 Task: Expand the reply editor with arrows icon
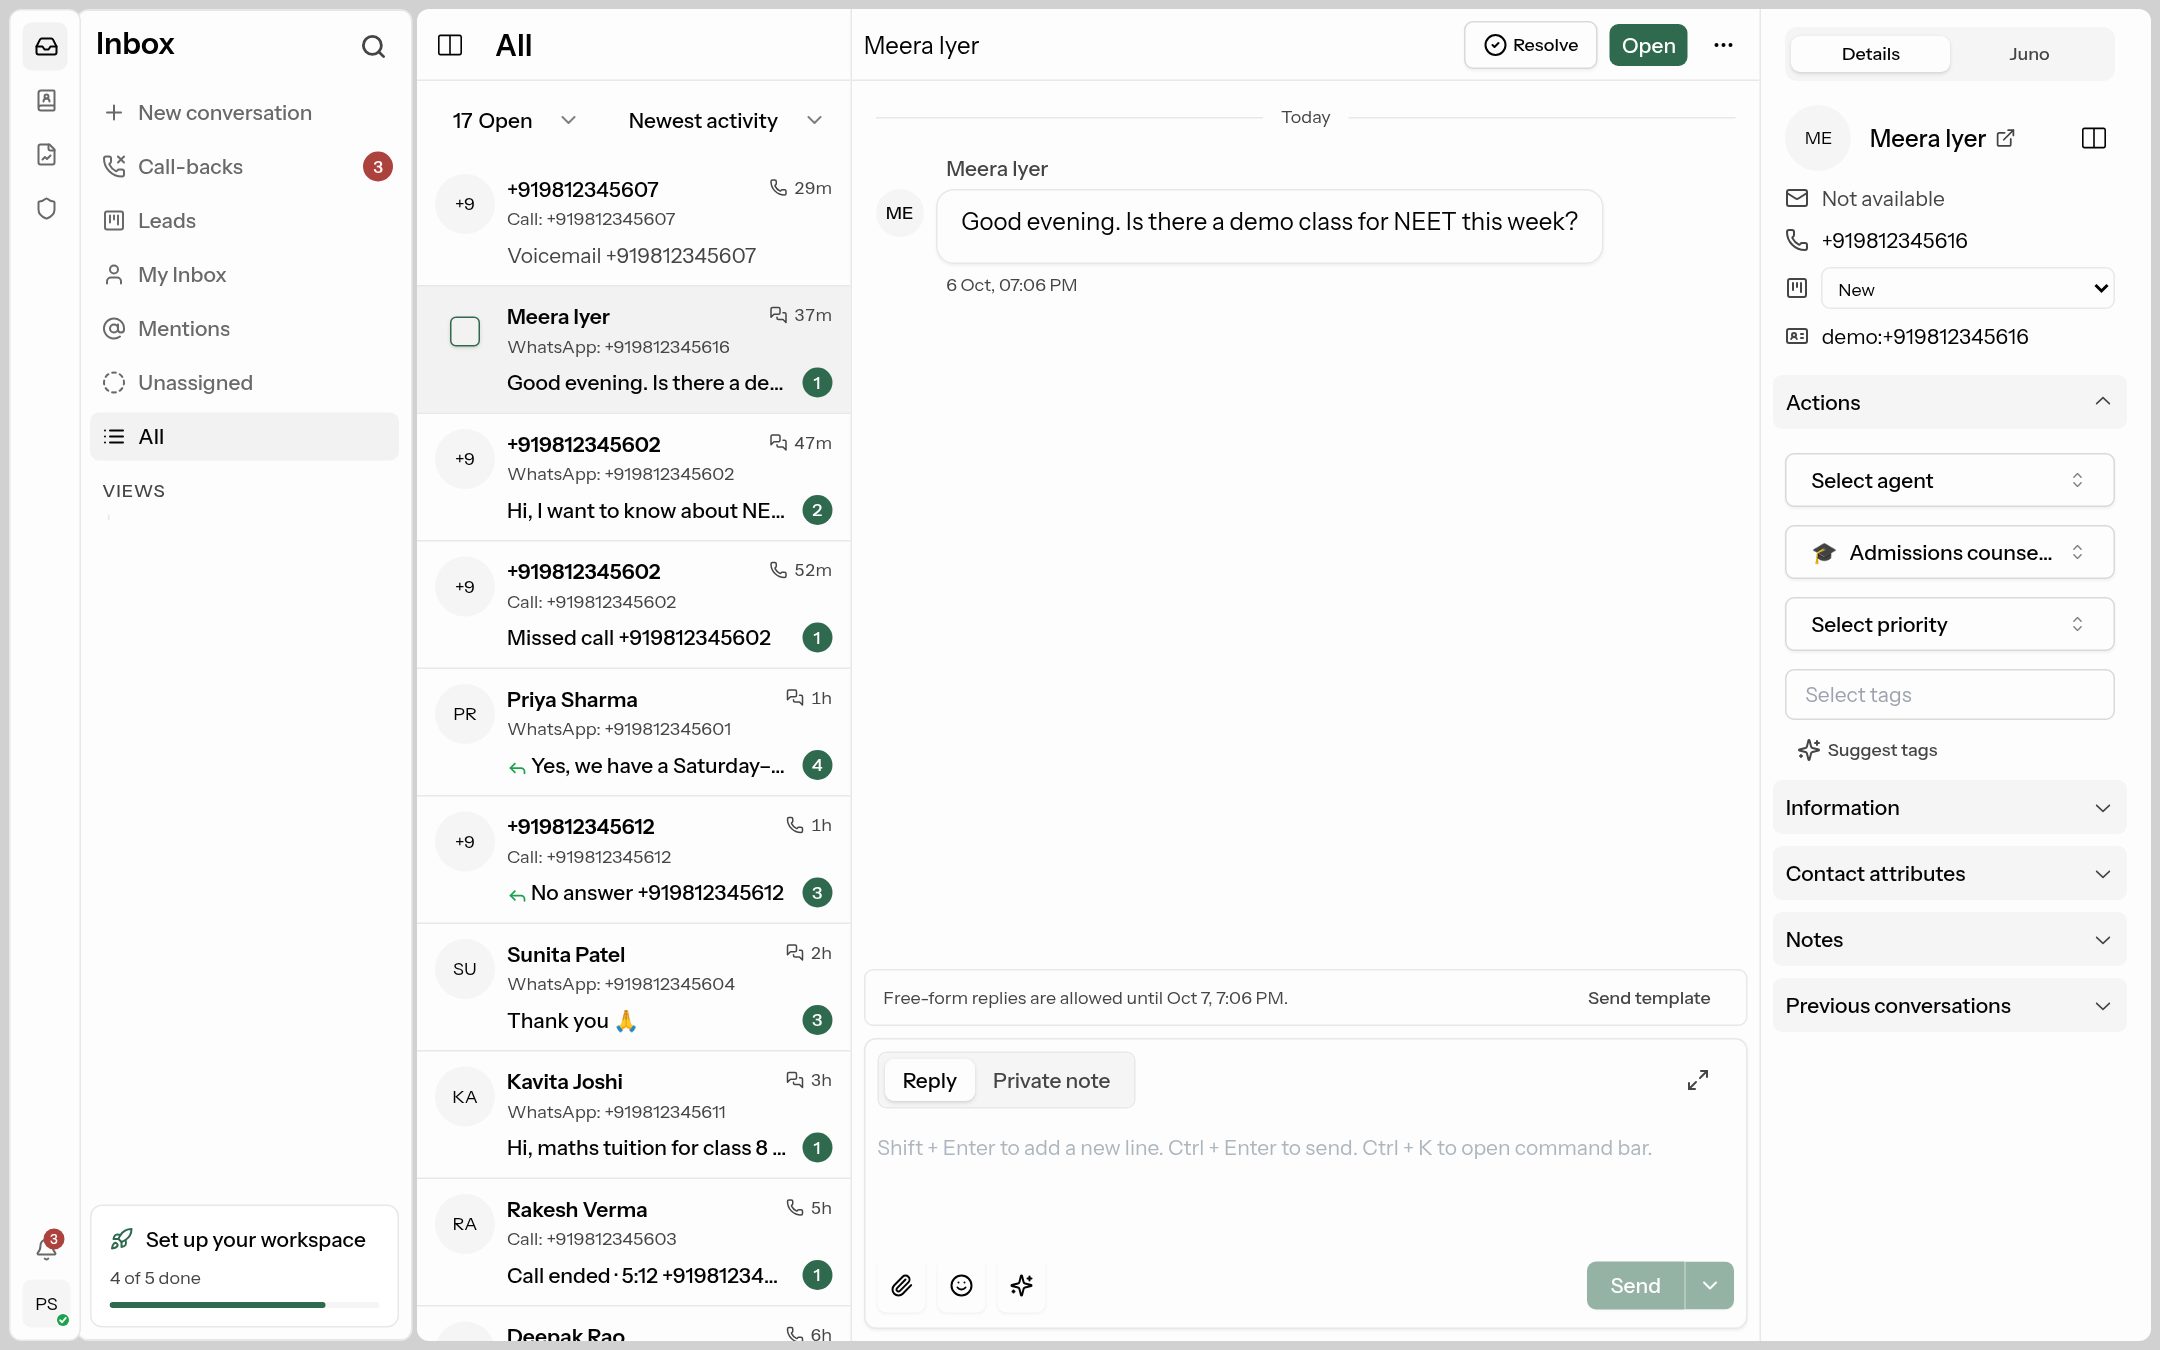pos(1697,1080)
